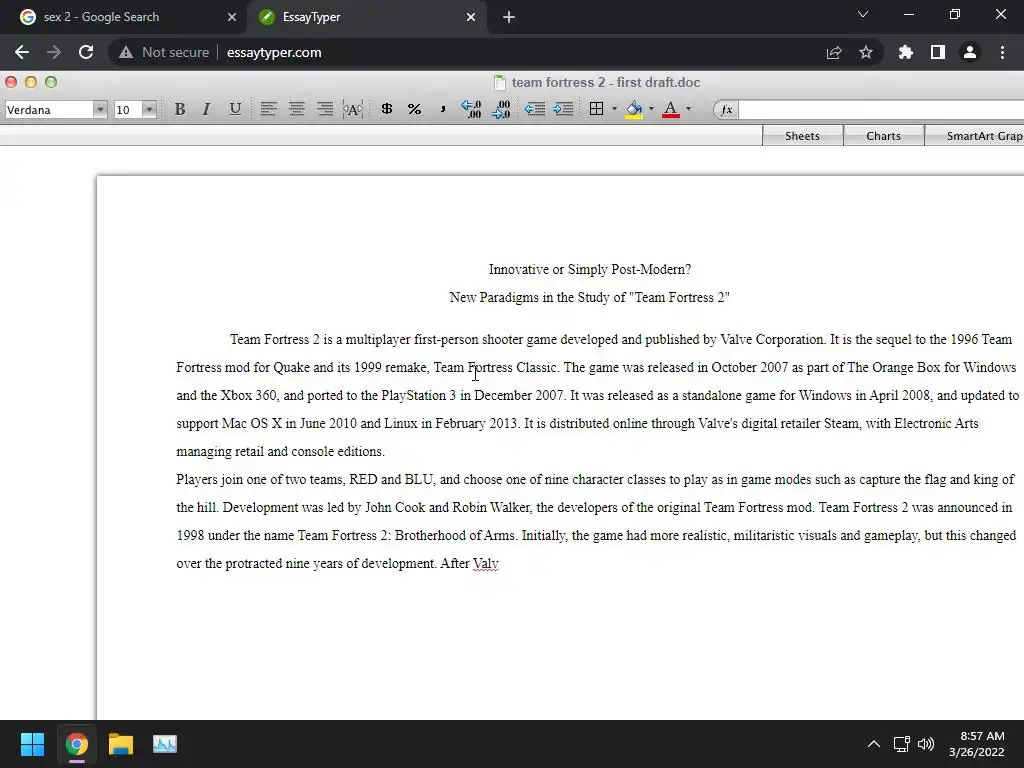Expand the font color dropdown arrow
This screenshot has width=1024, height=768.
coord(688,109)
